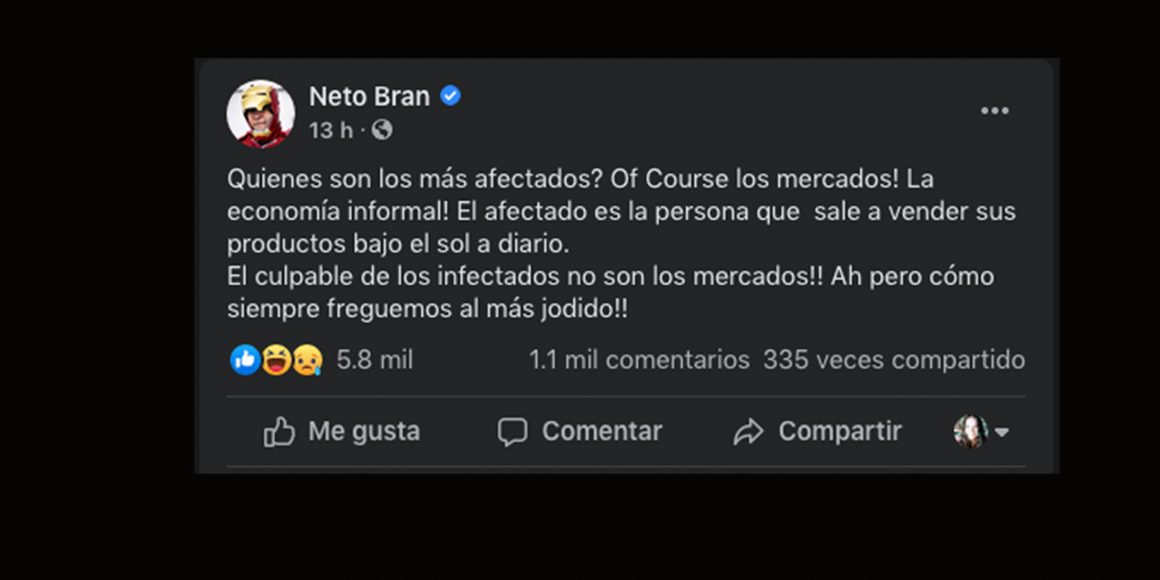Image resolution: width=1160 pixels, height=580 pixels.
Task: Open Neto Bran's profile picture
Action: coord(260,113)
